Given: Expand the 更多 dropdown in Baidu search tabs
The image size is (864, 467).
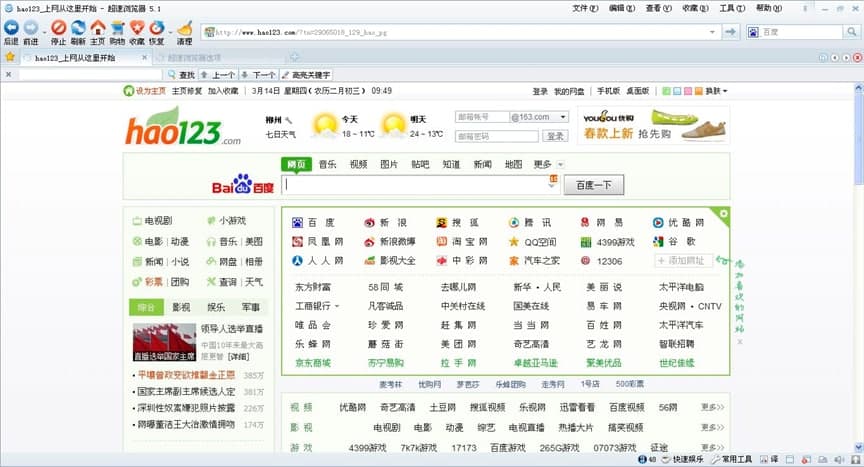Looking at the screenshot, I should click(560, 165).
